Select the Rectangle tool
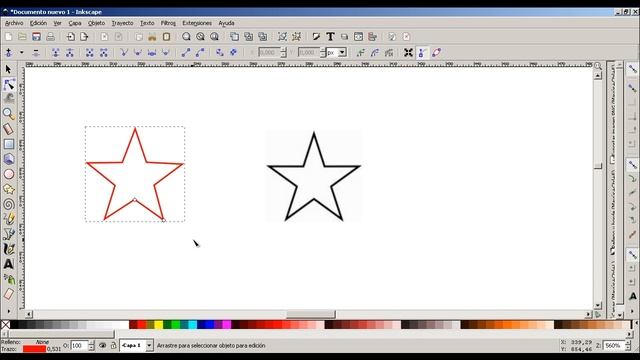 pos(9,144)
